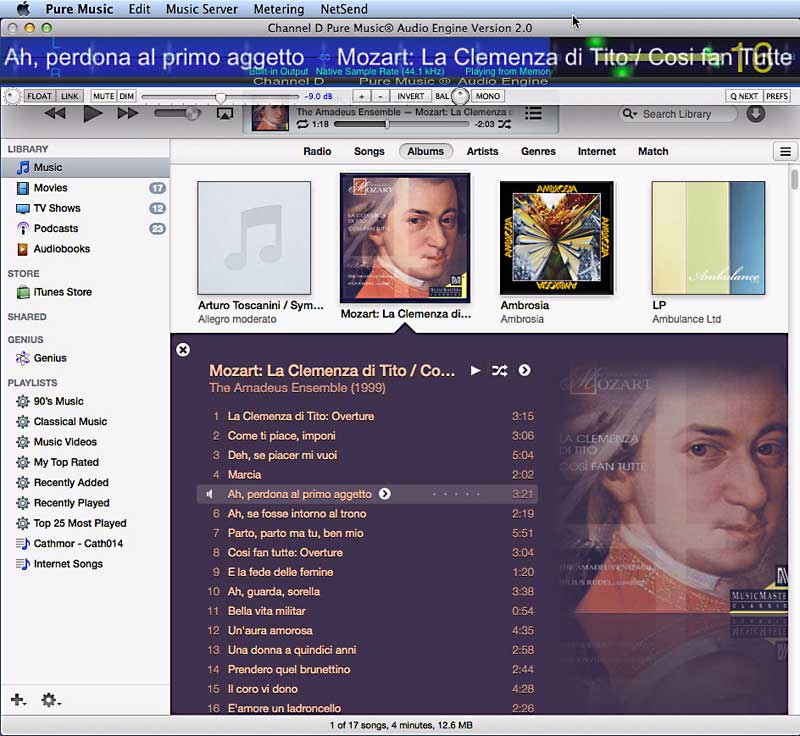This screenshot has width=800, height=736.
Task: Toggle INVERT polarity button
Action: 410,96
